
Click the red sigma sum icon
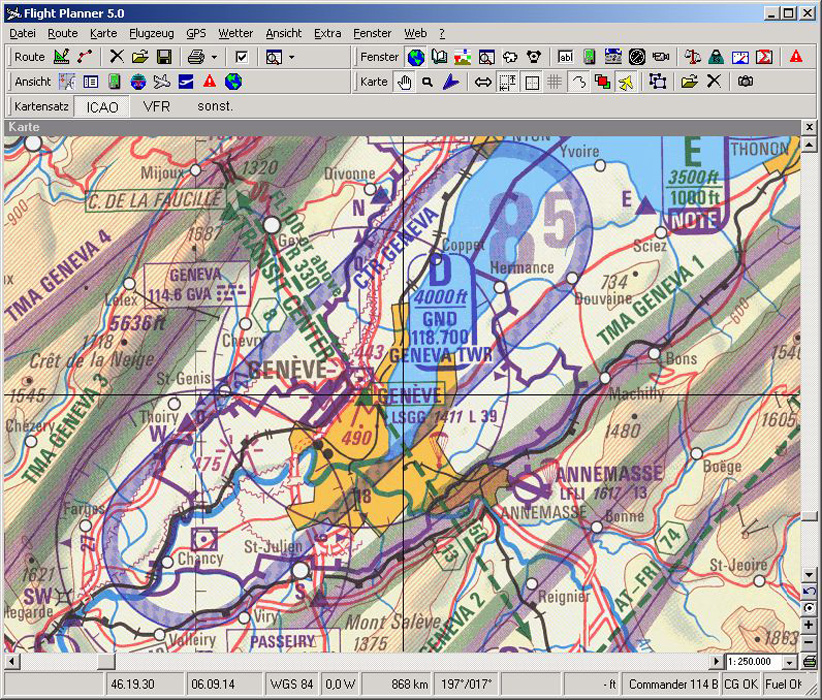point(764,57)
